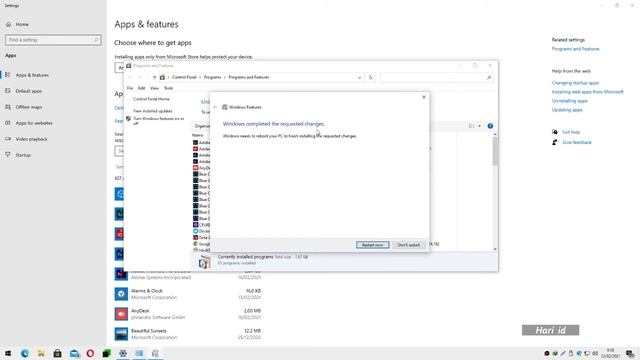Click Give feedback link in Settings
The height and width of the screenshot is (360, 640).
click(x=577, y=142)
